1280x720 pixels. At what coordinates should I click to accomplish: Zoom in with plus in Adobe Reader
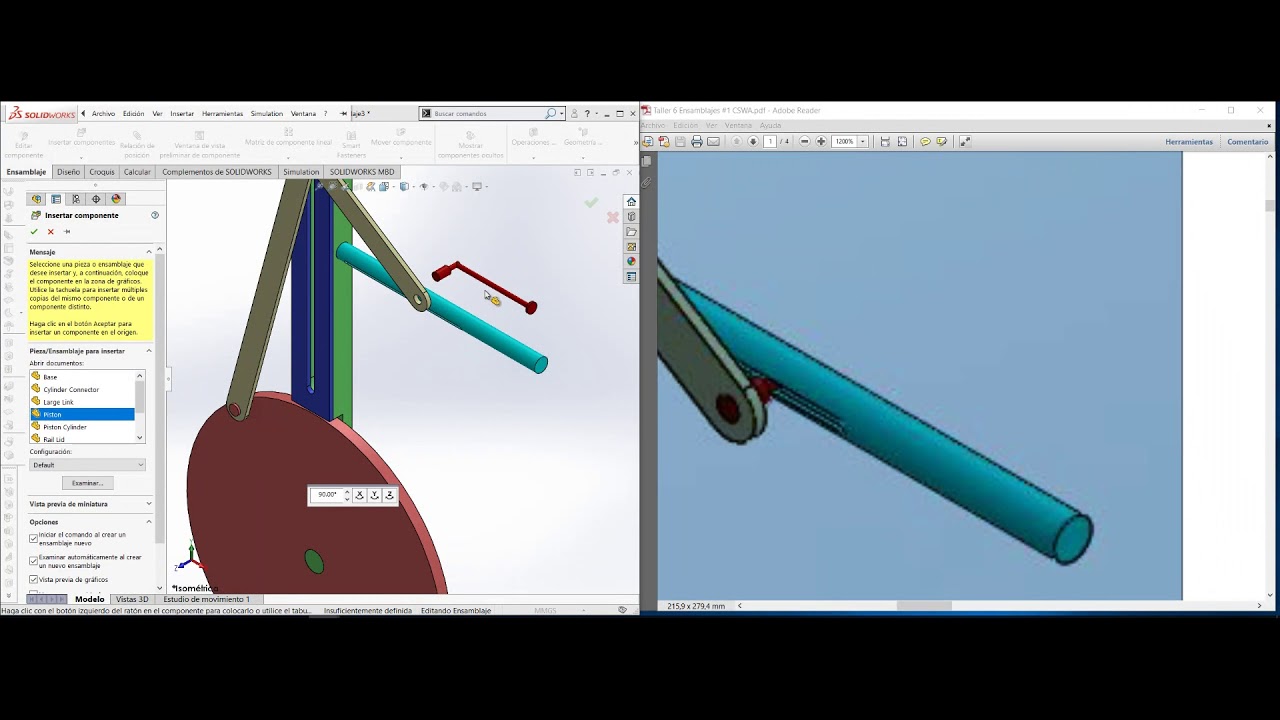point(821,142)
